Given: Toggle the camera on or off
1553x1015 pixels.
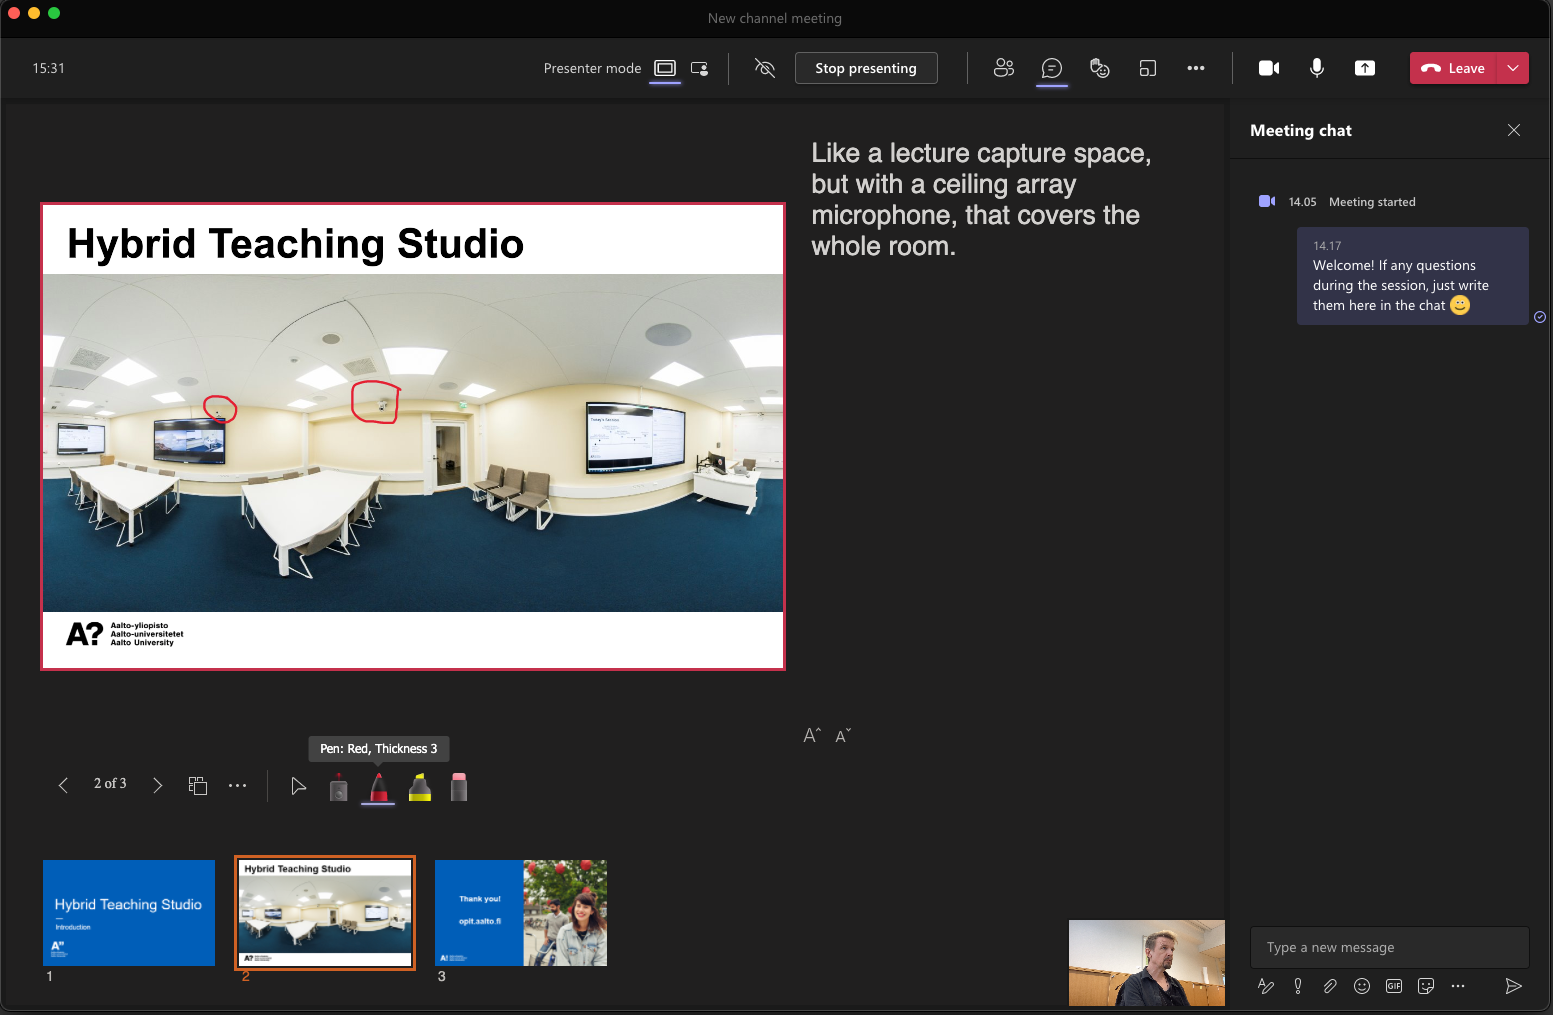Looking at the screenshot, I should [x=1269, y=68].
